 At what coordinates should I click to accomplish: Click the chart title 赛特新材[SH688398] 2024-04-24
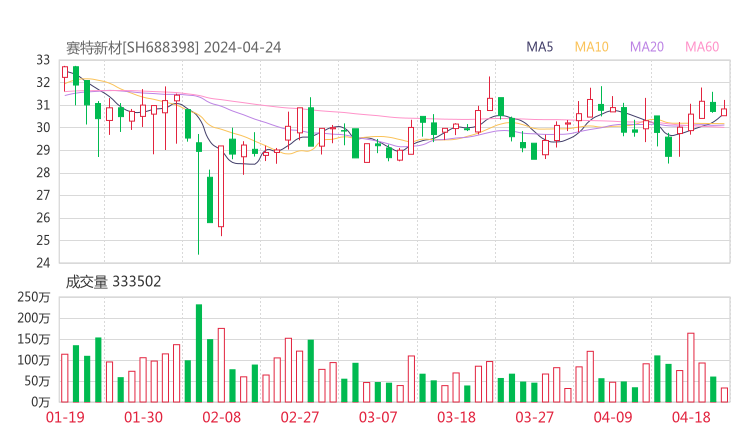click(x=173, y=47)
